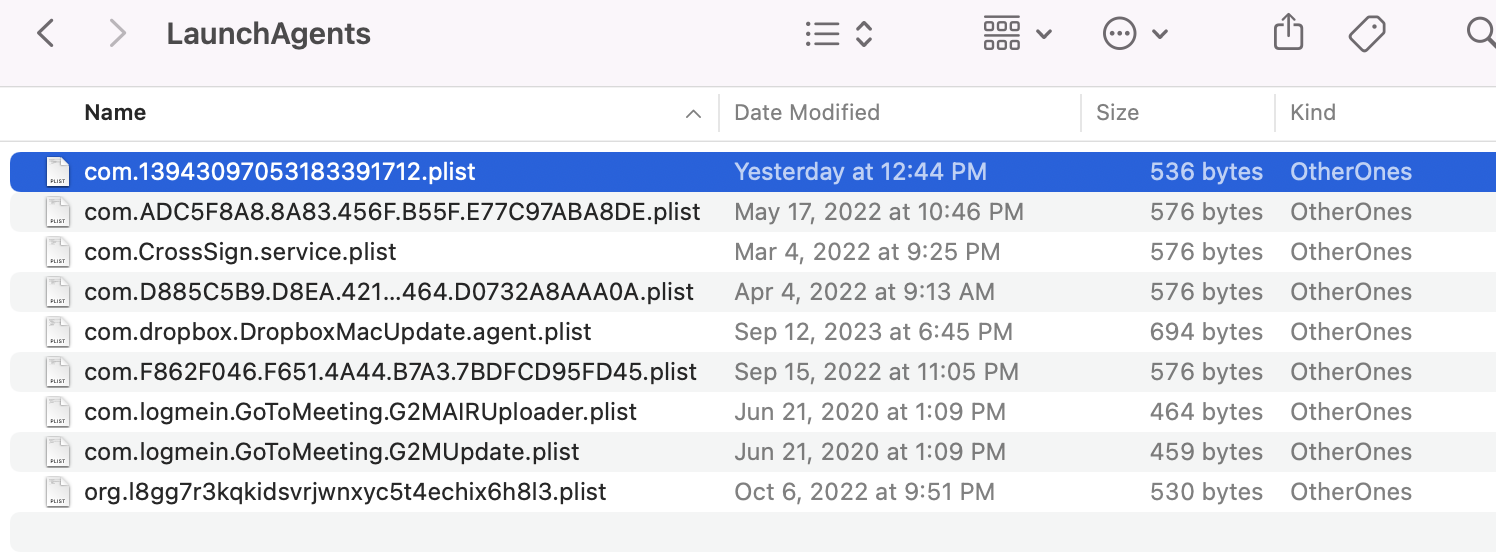Click the search magnifier icon
The width and height of the screenshot is (1496, 554).
[1480, 34]
